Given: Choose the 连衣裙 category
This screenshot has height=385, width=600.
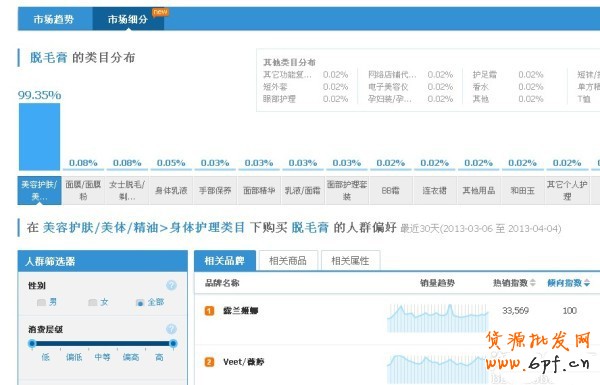Looking at the screenshot, I should (435, 190).
